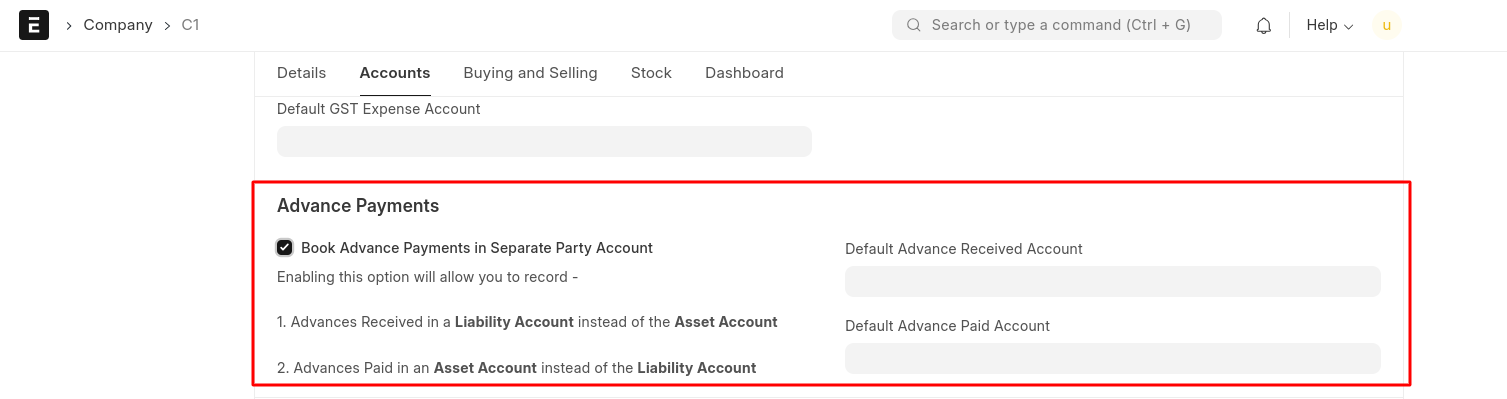Click the Default Advance Paid Account label
1507x399 pixels.
tap(947, 326)
